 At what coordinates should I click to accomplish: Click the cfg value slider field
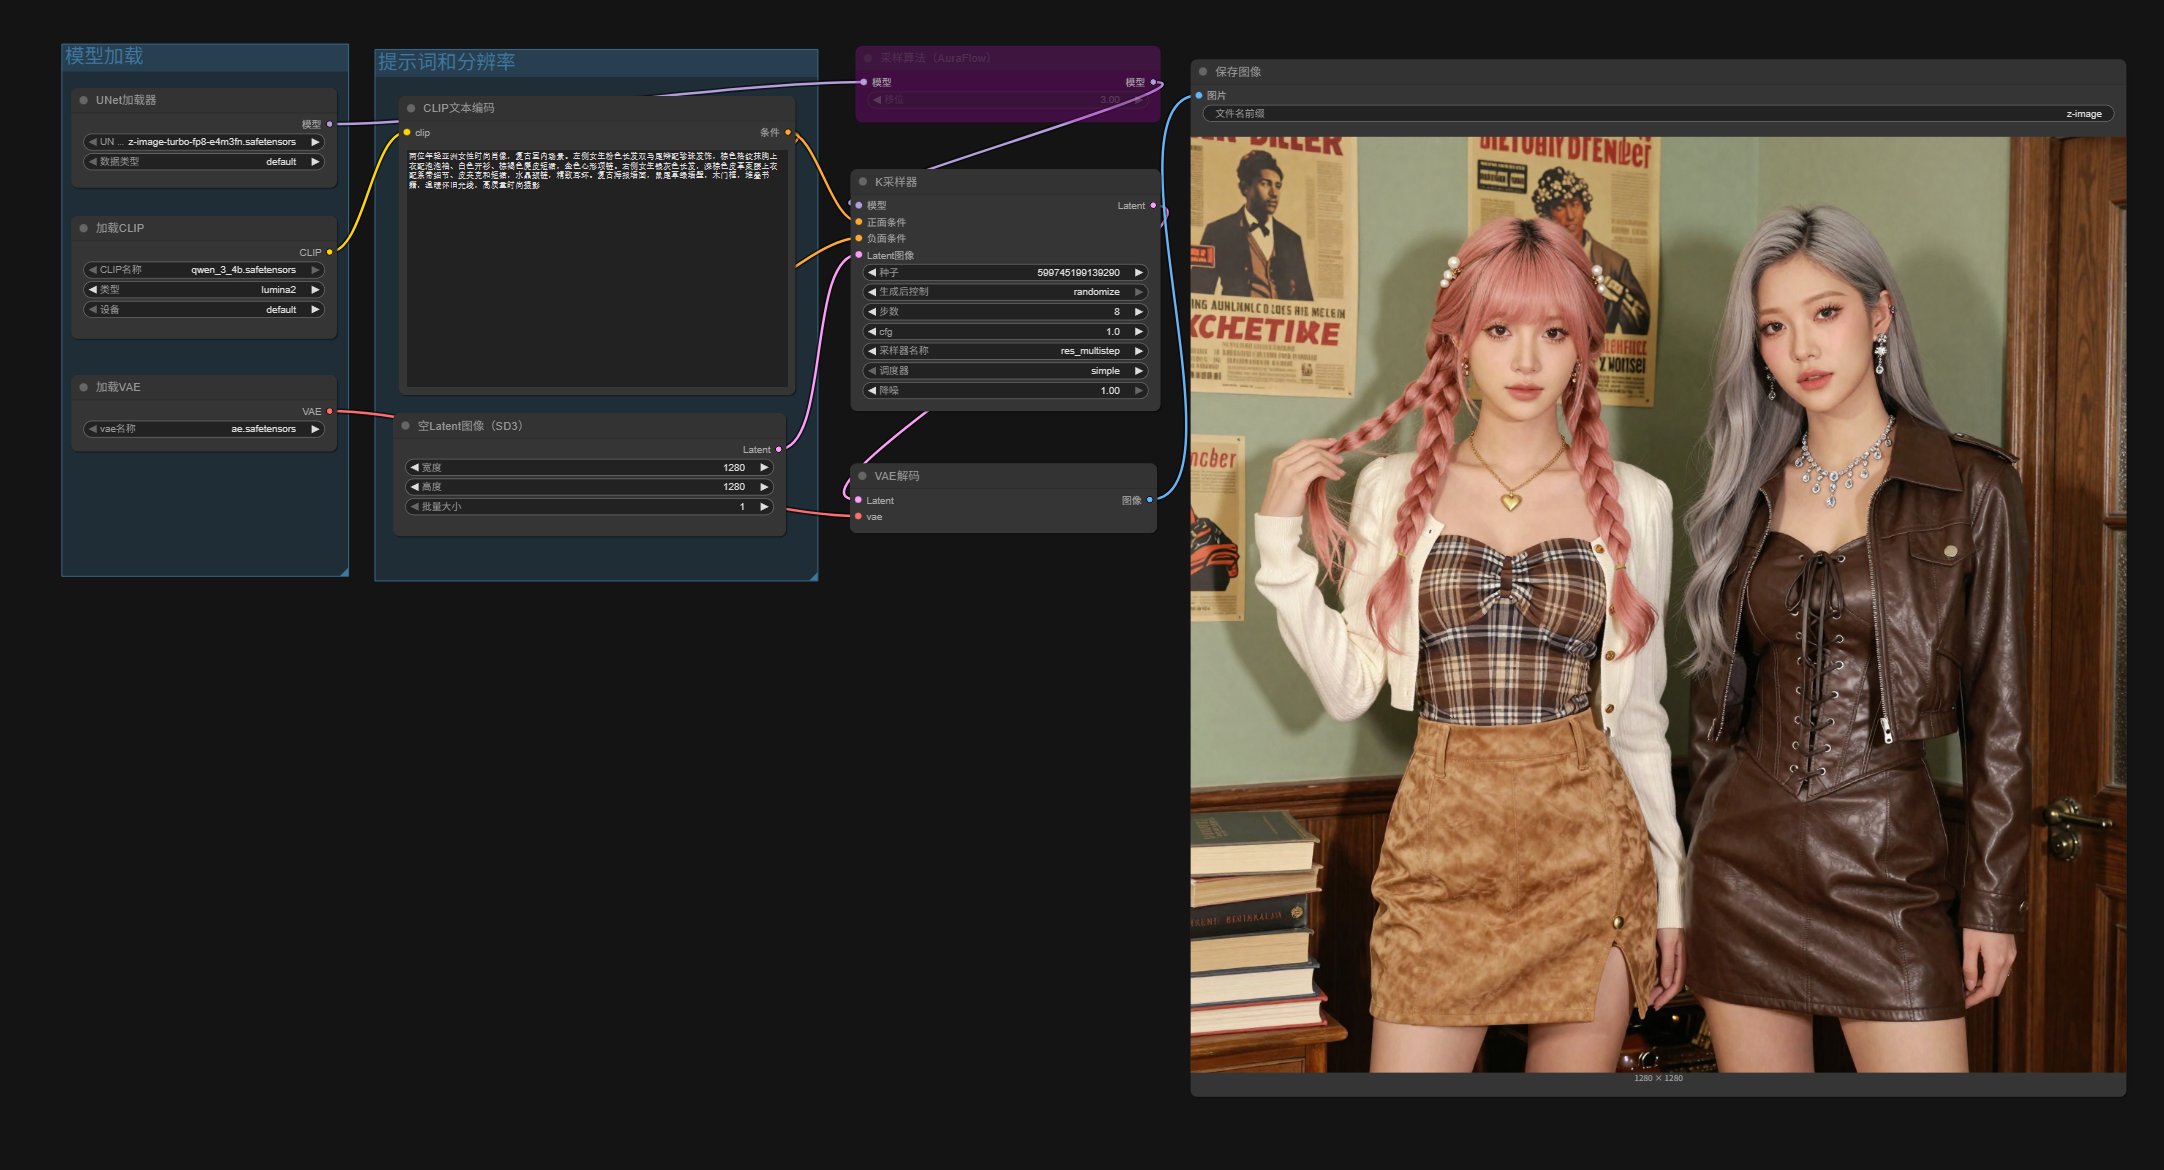click(x=1004, y=331)
